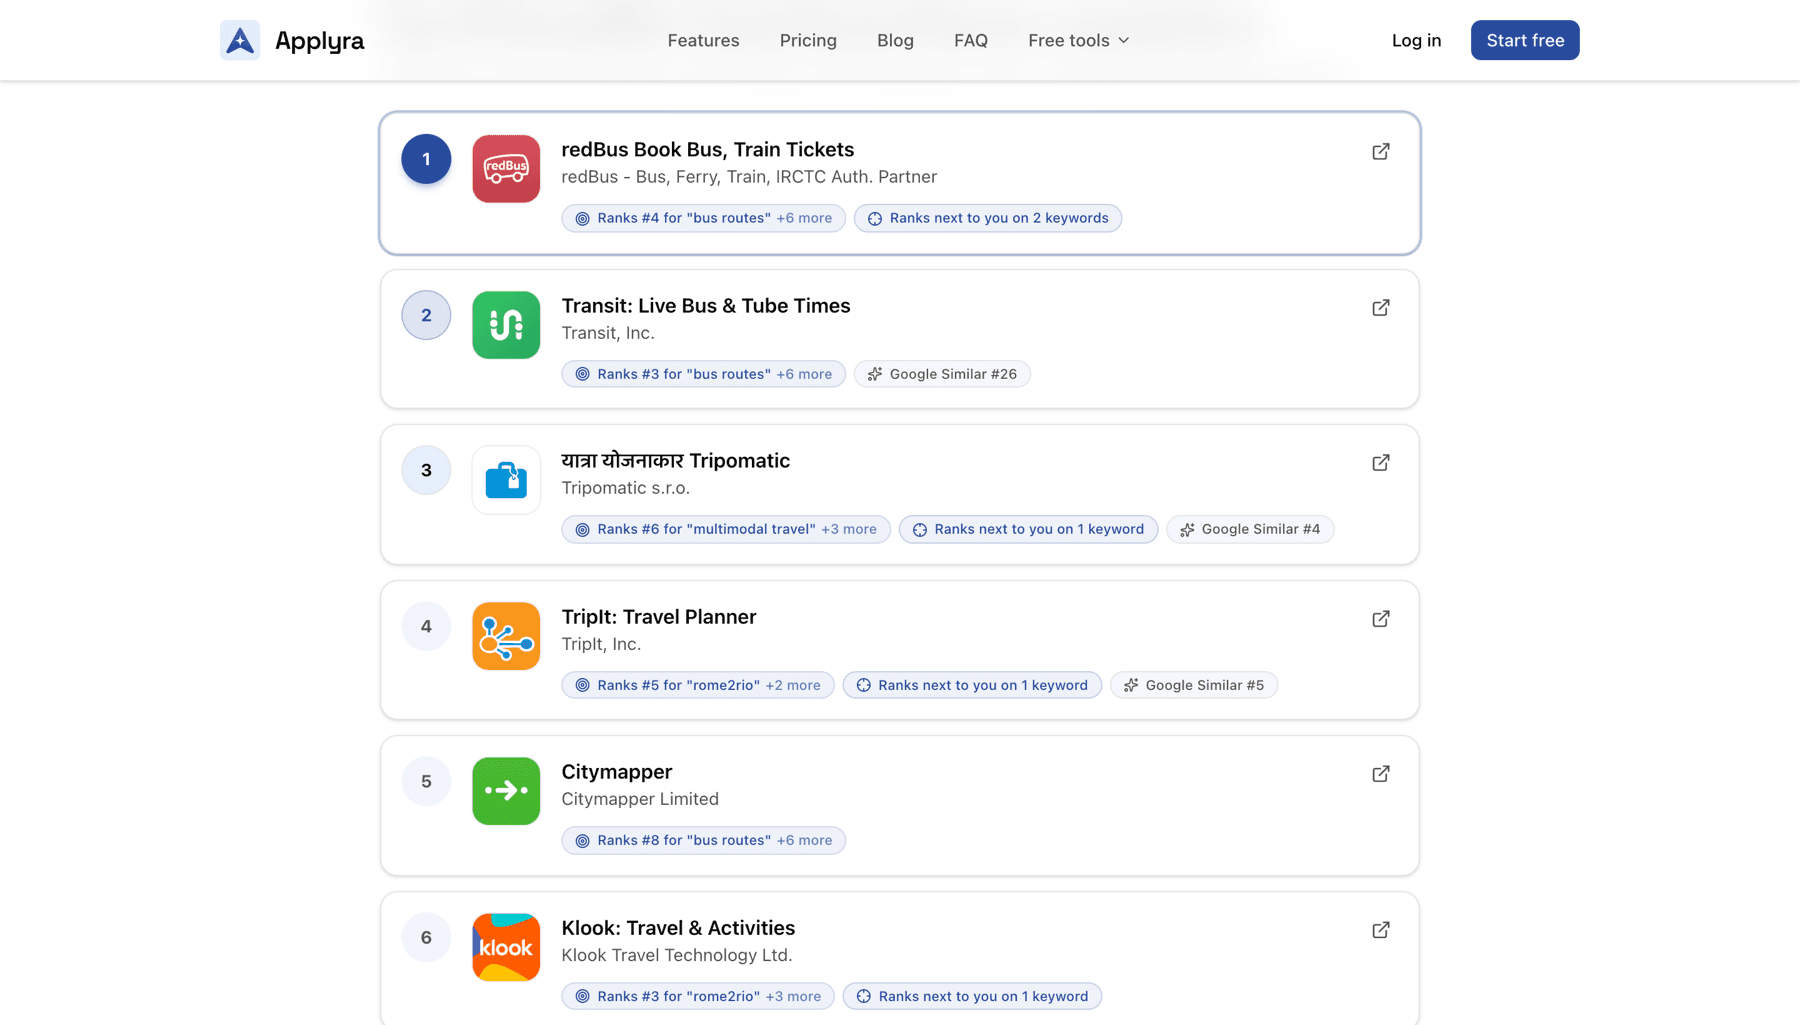Click Transit 'Google Similar #26' chip
Screen dimensions: 1800x1025
click(942, 374)
